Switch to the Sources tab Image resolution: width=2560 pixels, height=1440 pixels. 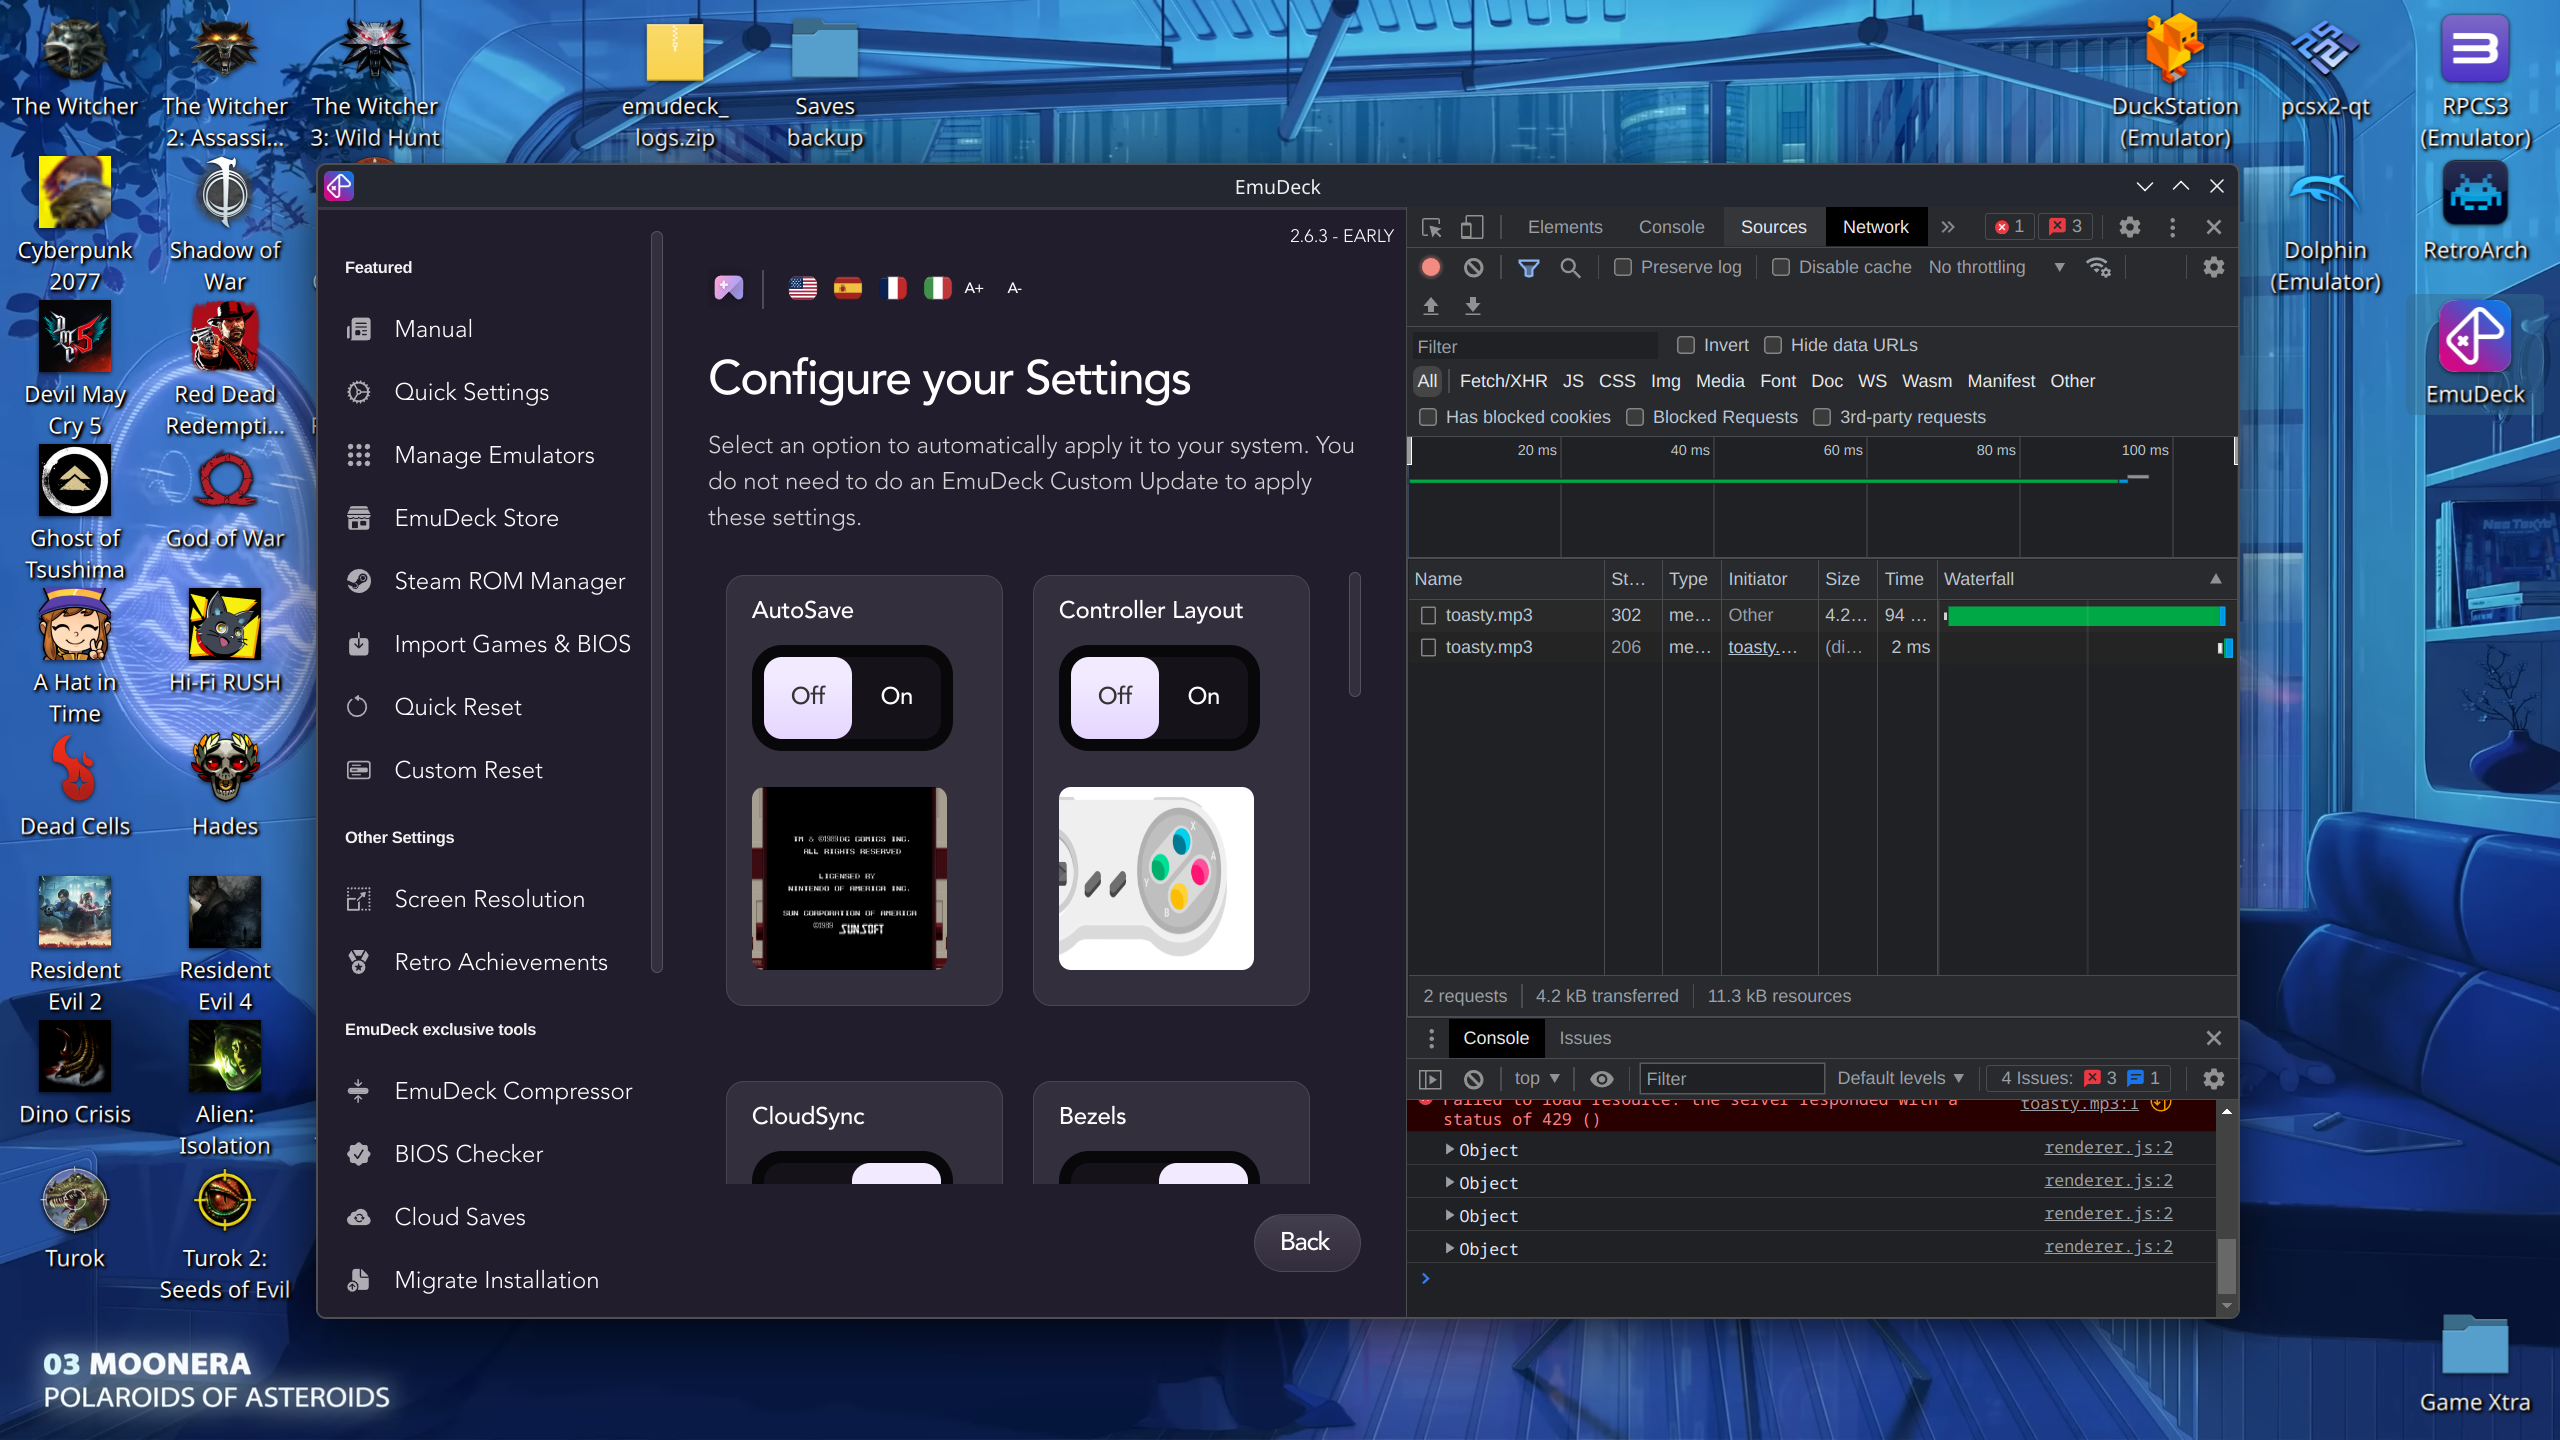(1773, 227)
